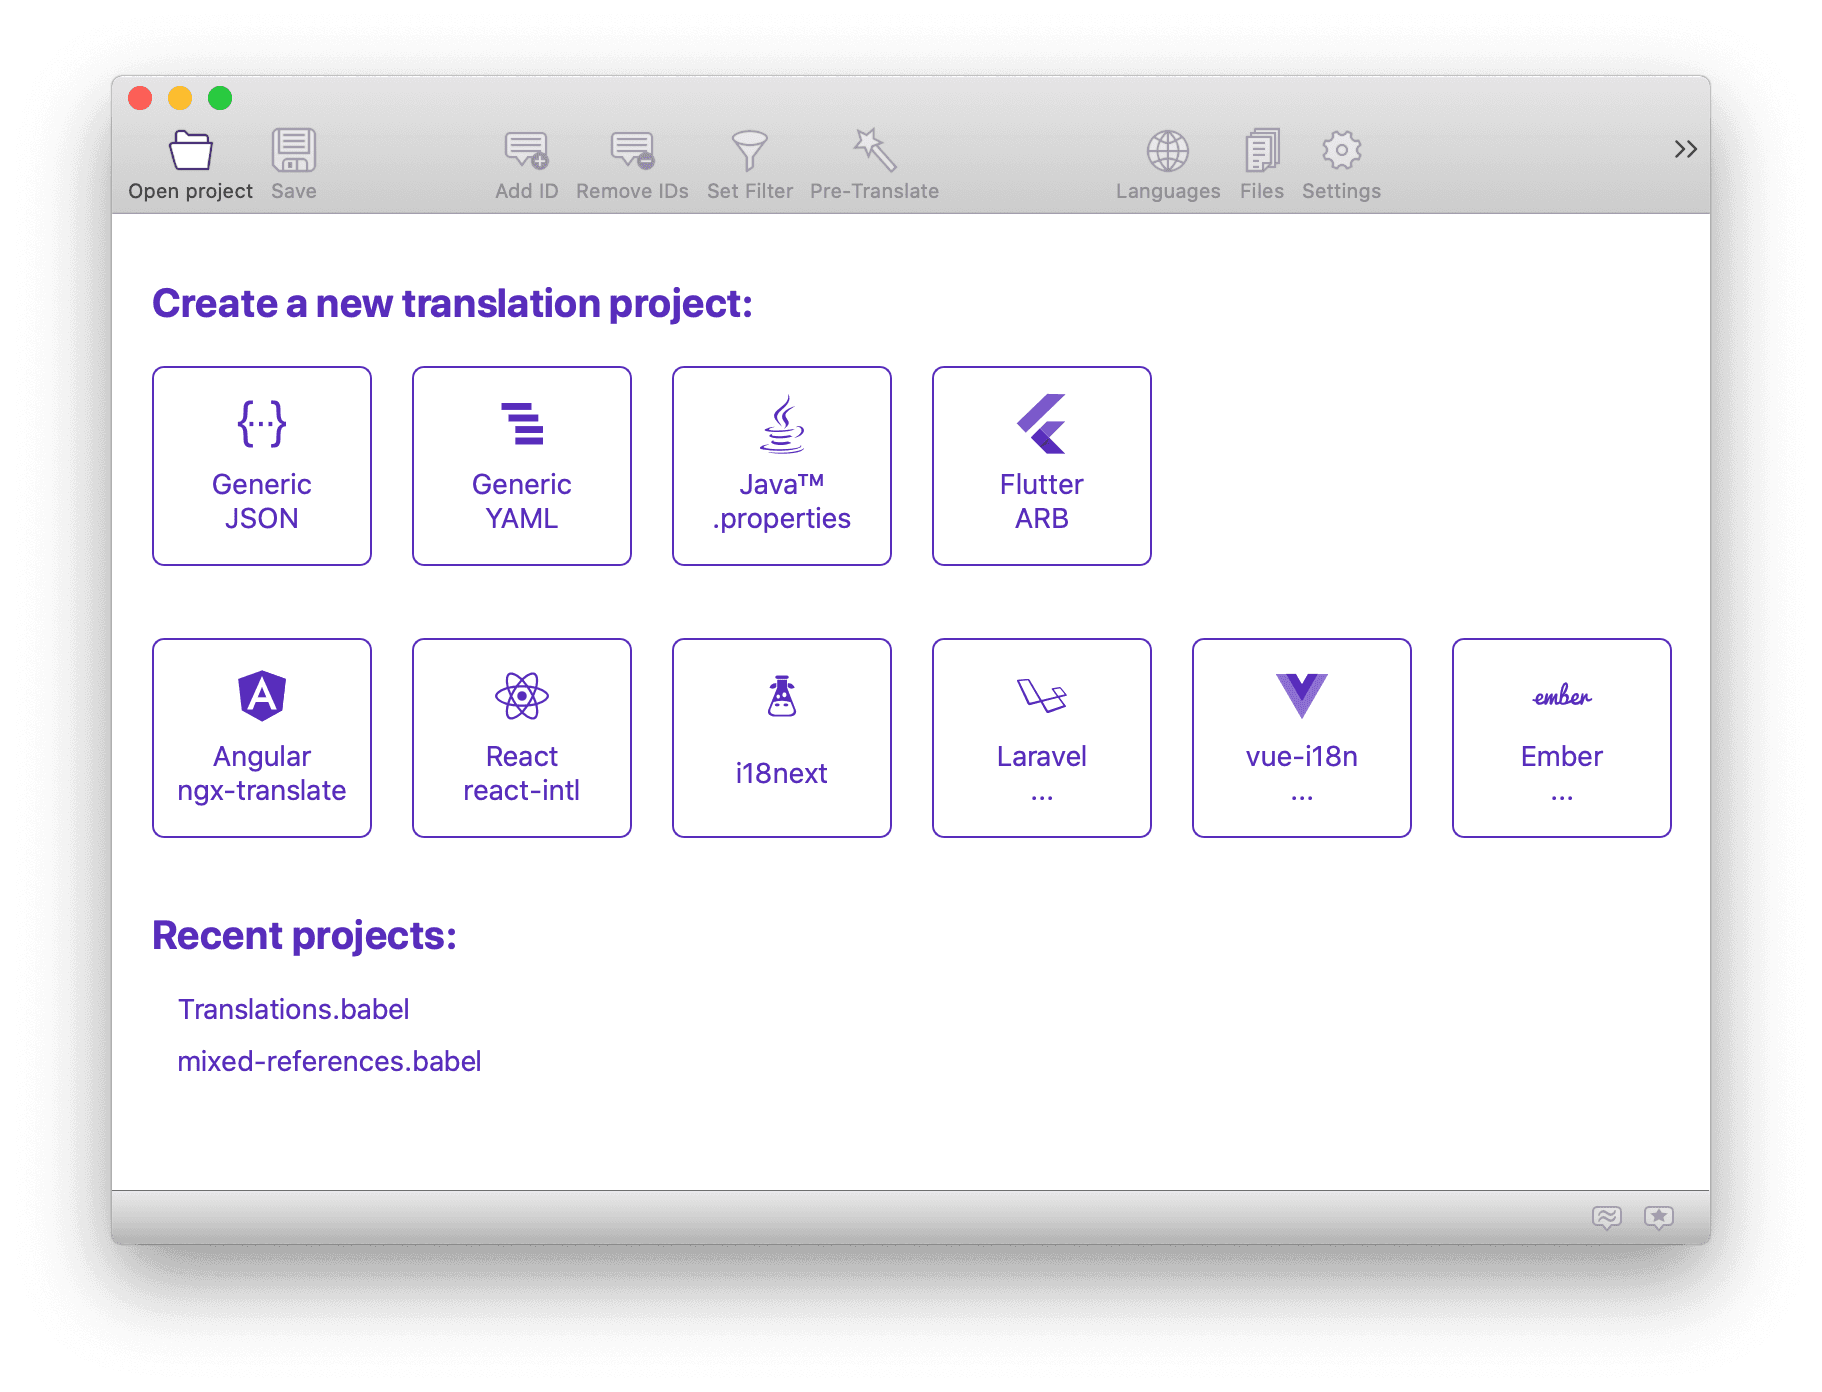The width and height of the screenshot is (1822, 1392).
Task: Create a Flutter ARB project
Action: (1041, 466)
